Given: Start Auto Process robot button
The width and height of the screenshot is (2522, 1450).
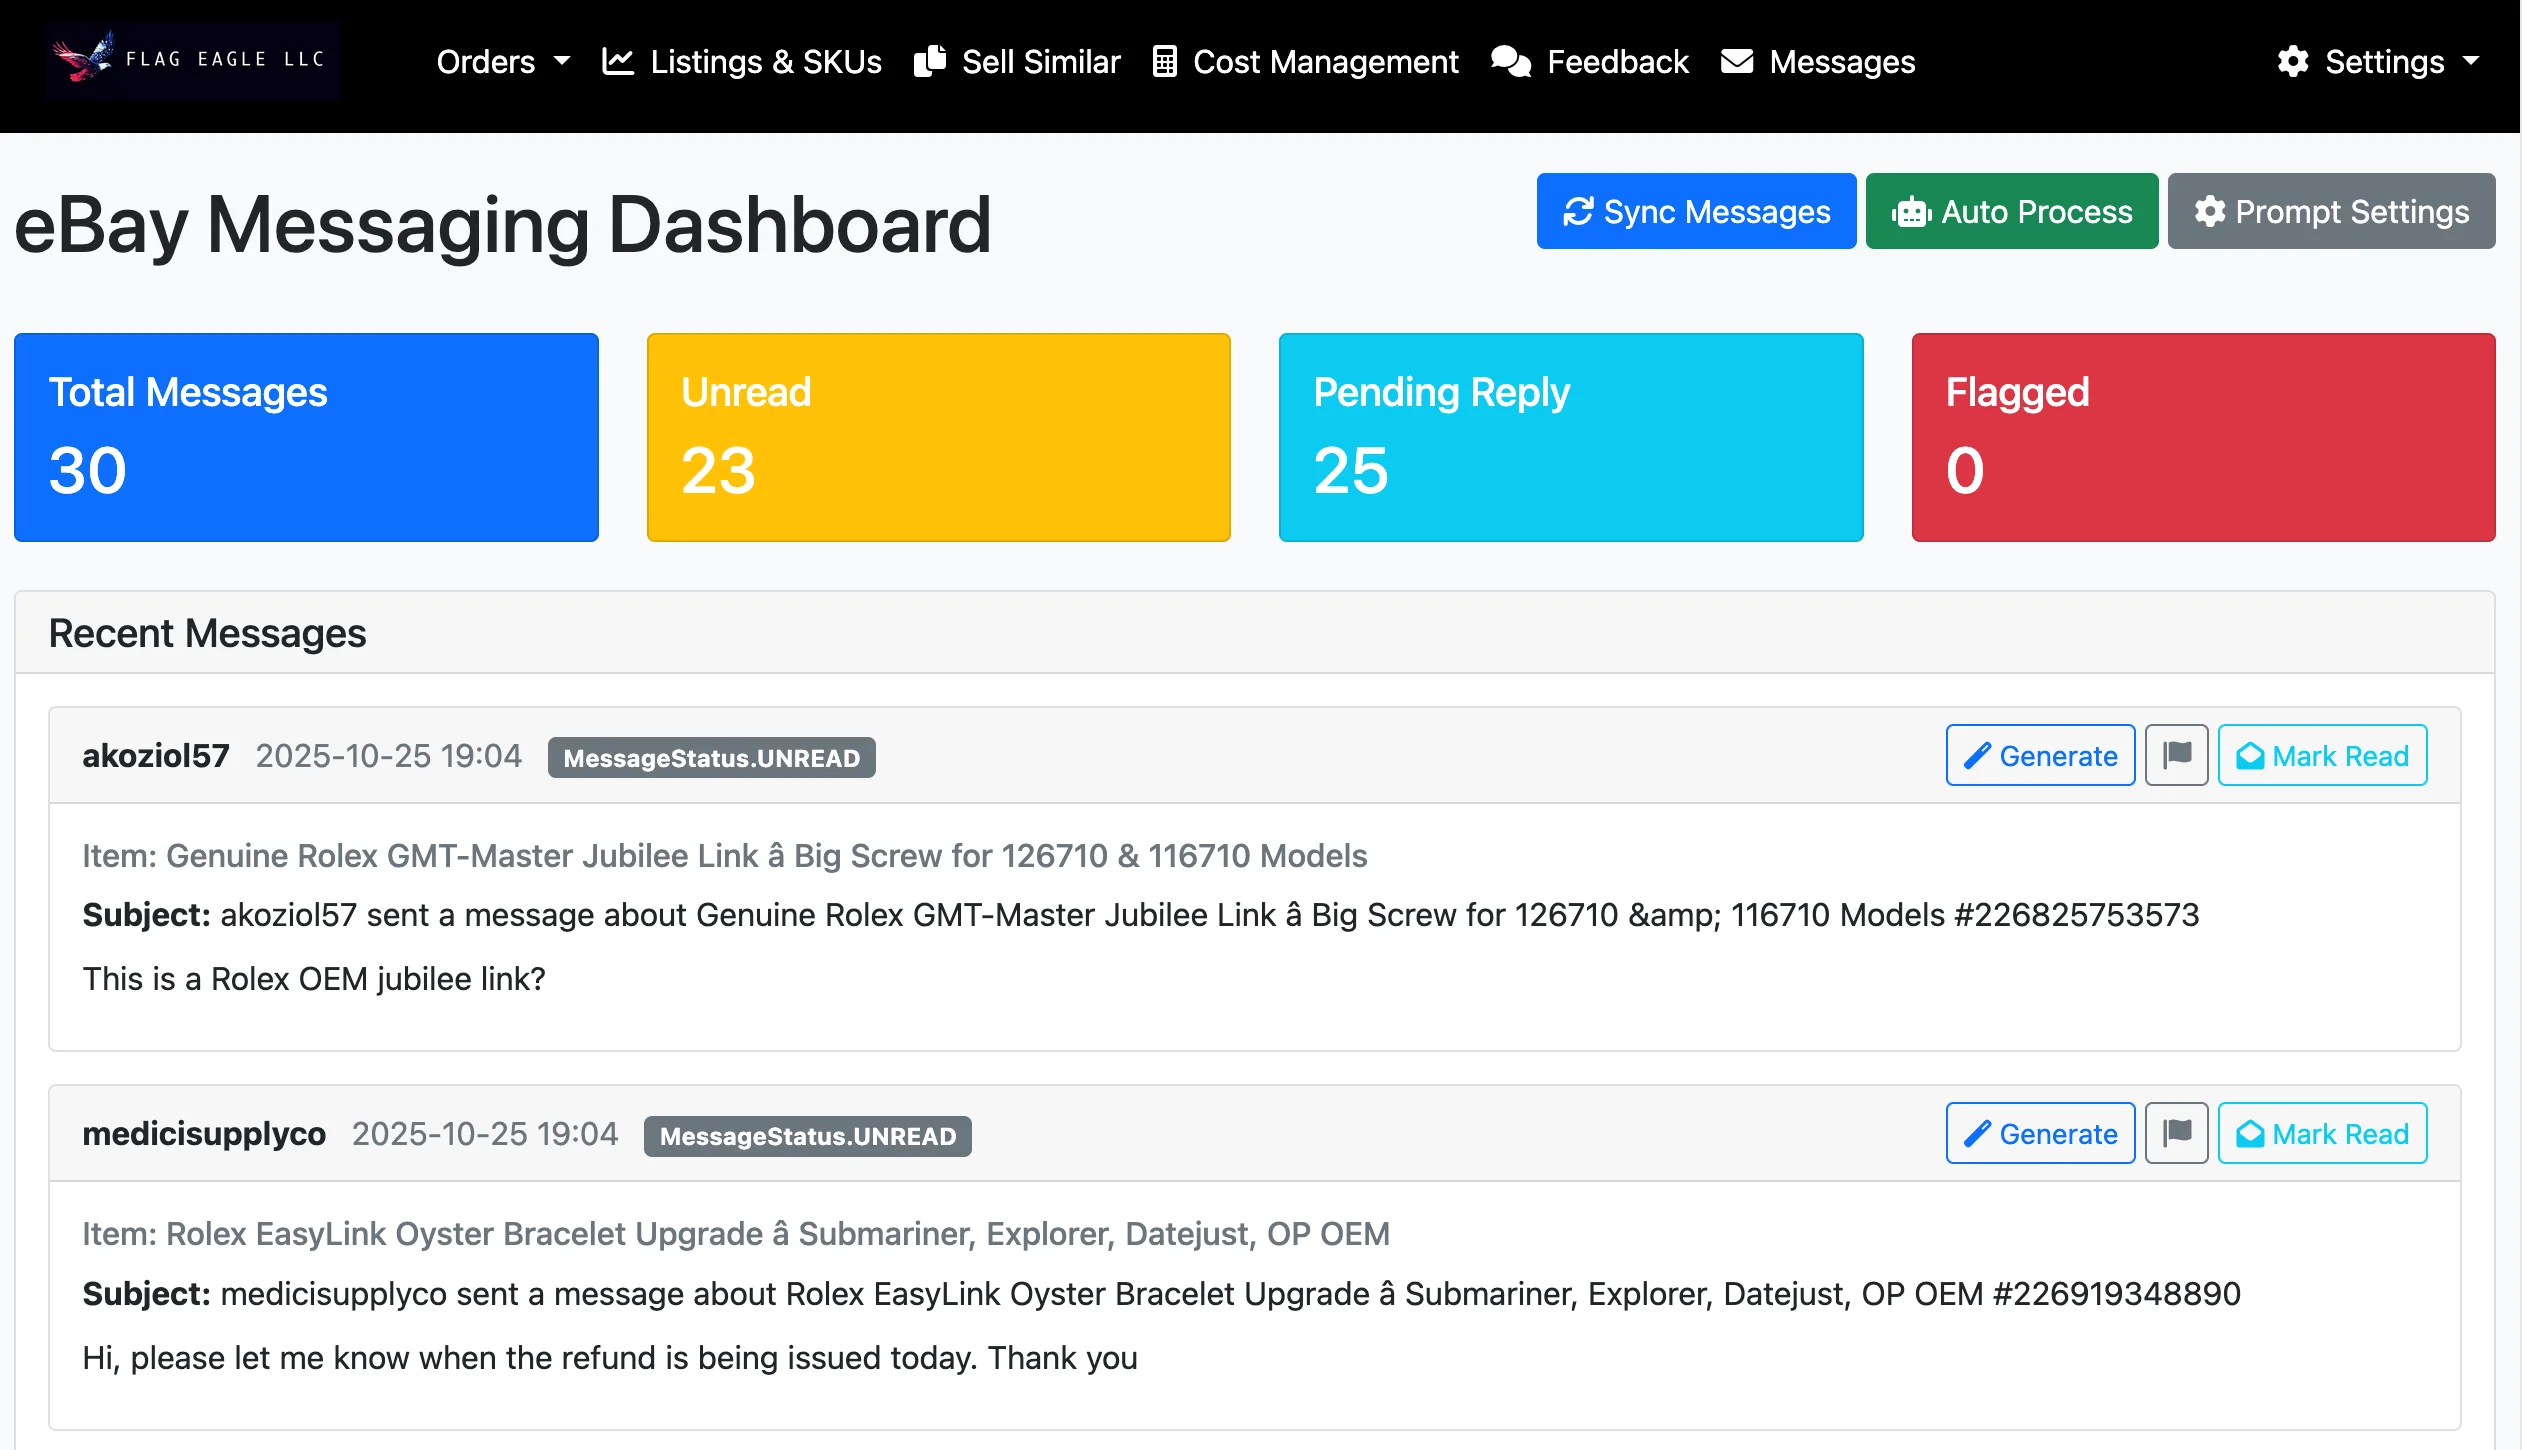Looking at the screenshot, I should coord(2011,211).
